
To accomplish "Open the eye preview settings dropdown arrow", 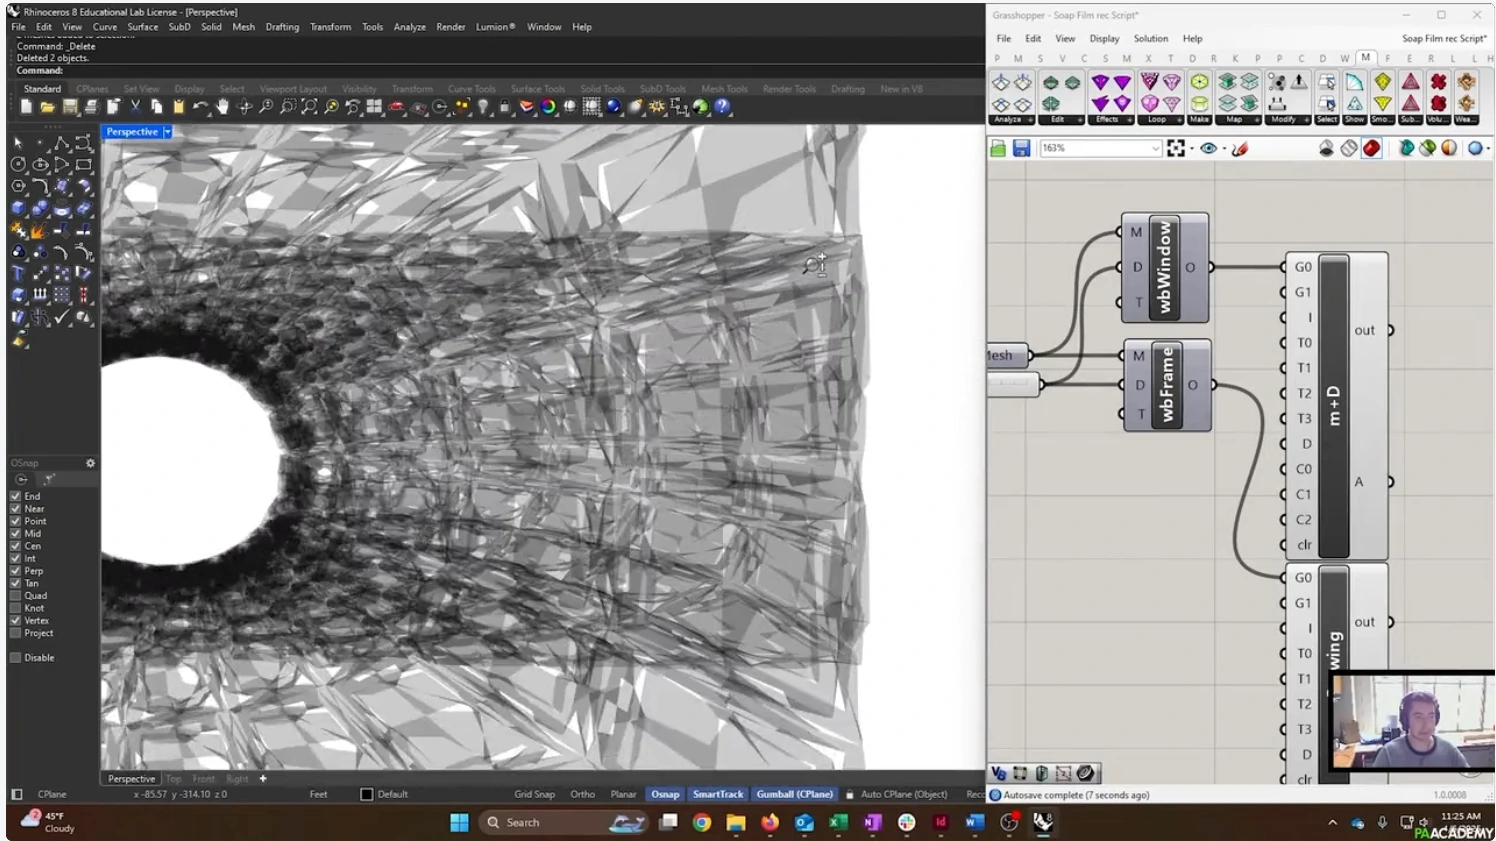I will click(1224, 149).
